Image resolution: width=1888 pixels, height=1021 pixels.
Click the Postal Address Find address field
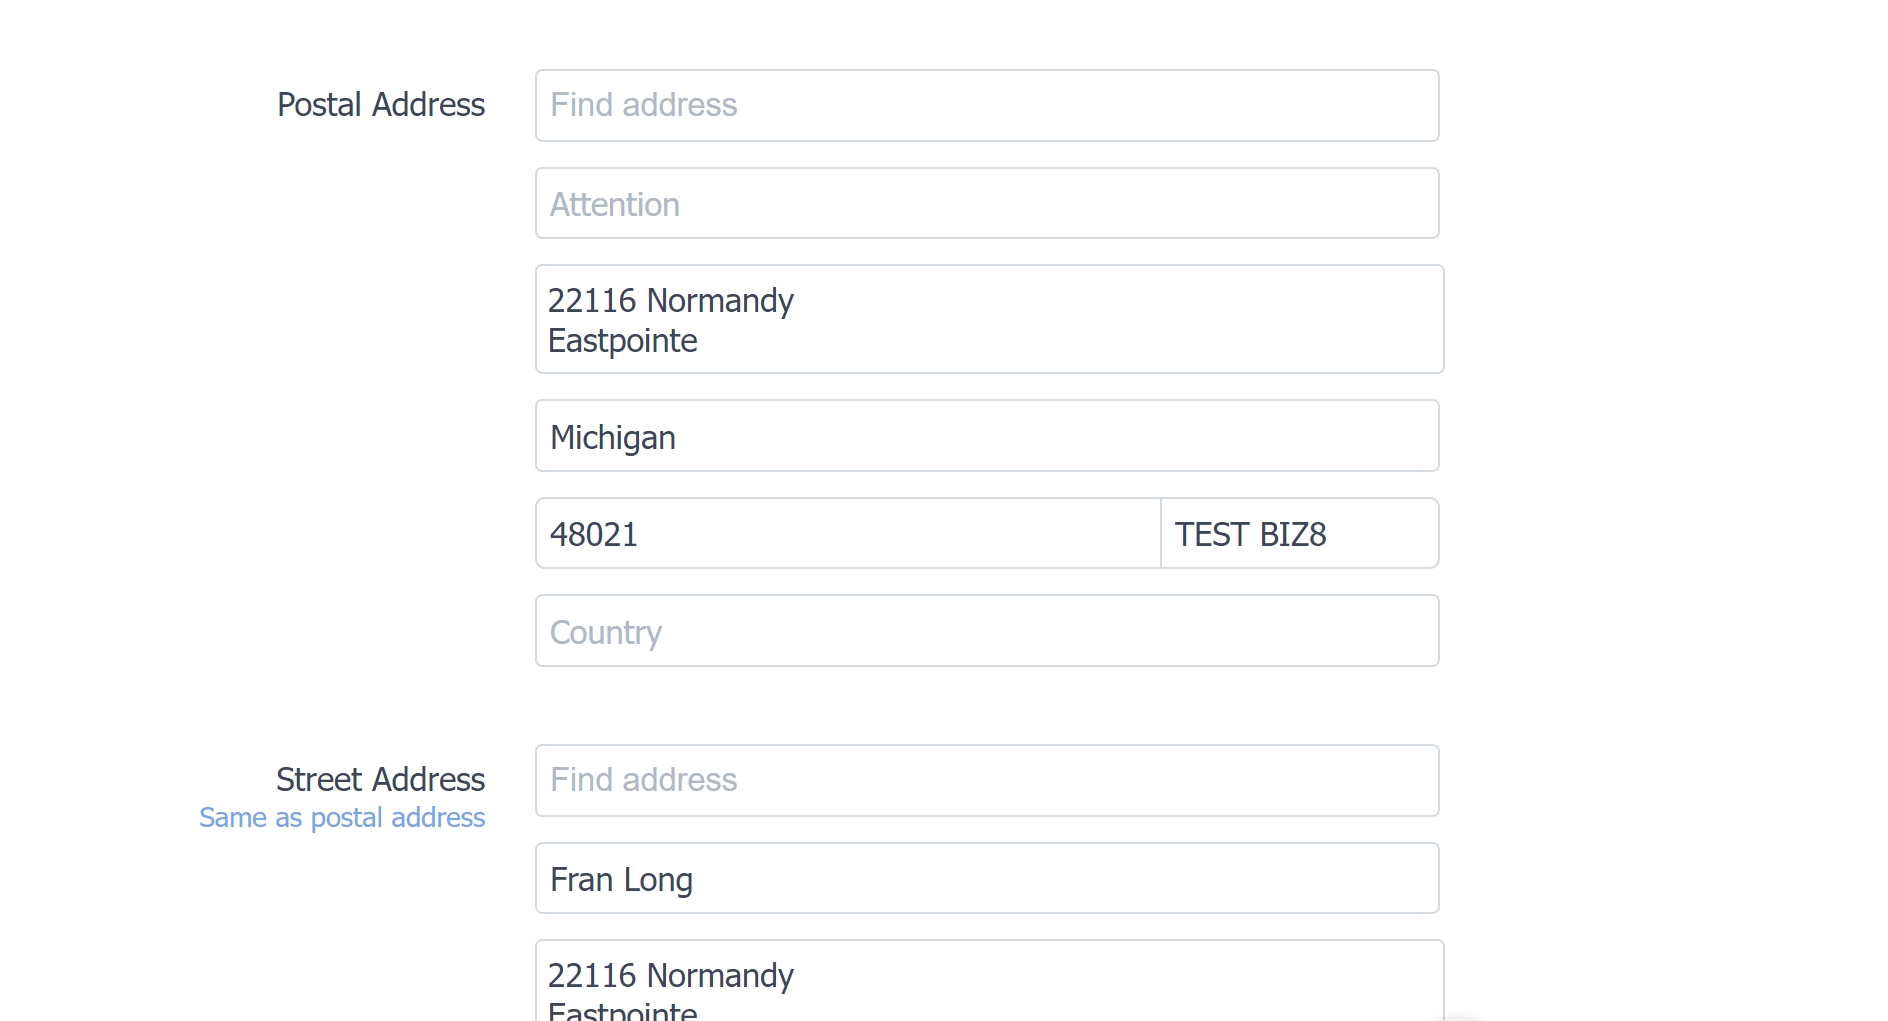click(987, 105)
